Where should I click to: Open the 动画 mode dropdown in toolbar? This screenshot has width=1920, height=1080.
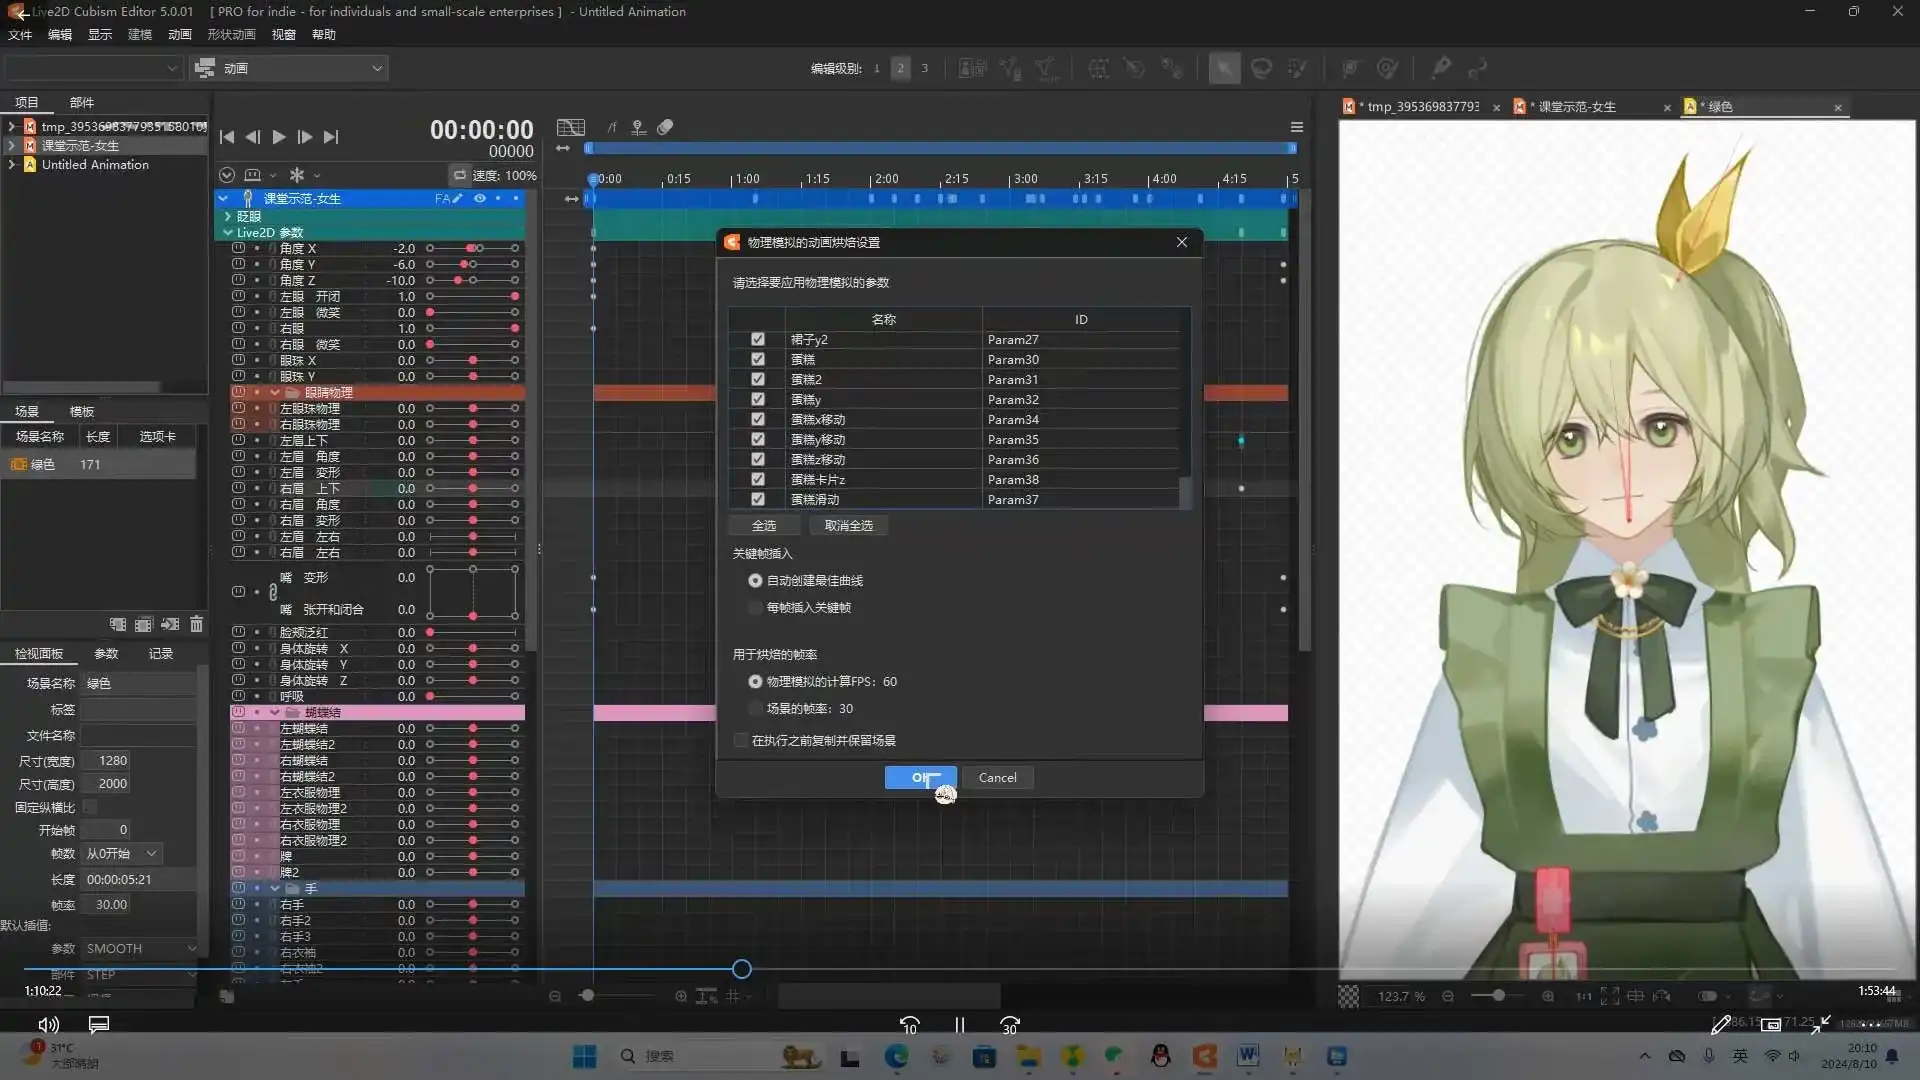pyautogui.click(x=290, y=68)
